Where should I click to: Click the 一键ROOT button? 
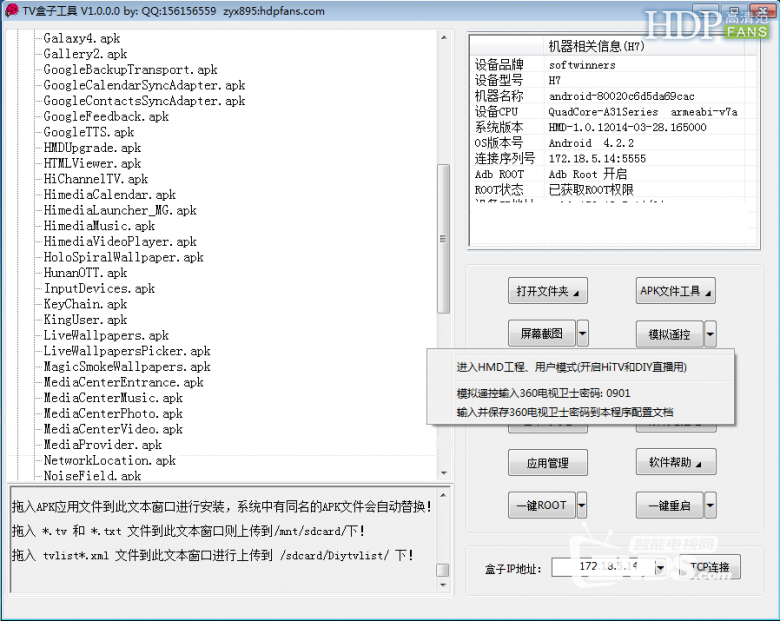(x=542, y=506)
